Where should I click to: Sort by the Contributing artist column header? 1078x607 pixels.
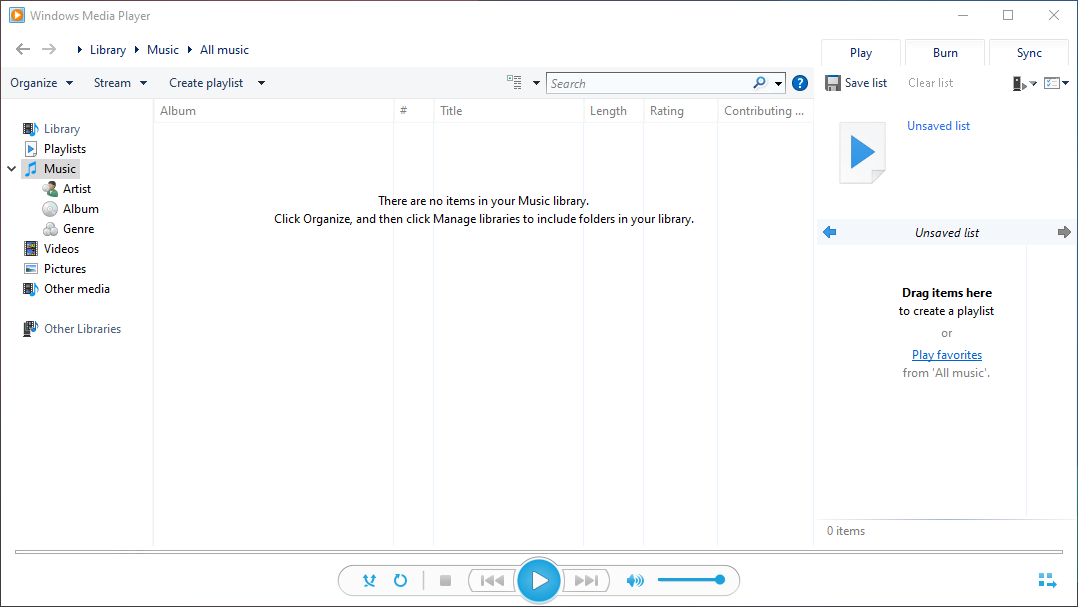pyautogui.click(x=765, y=111)
